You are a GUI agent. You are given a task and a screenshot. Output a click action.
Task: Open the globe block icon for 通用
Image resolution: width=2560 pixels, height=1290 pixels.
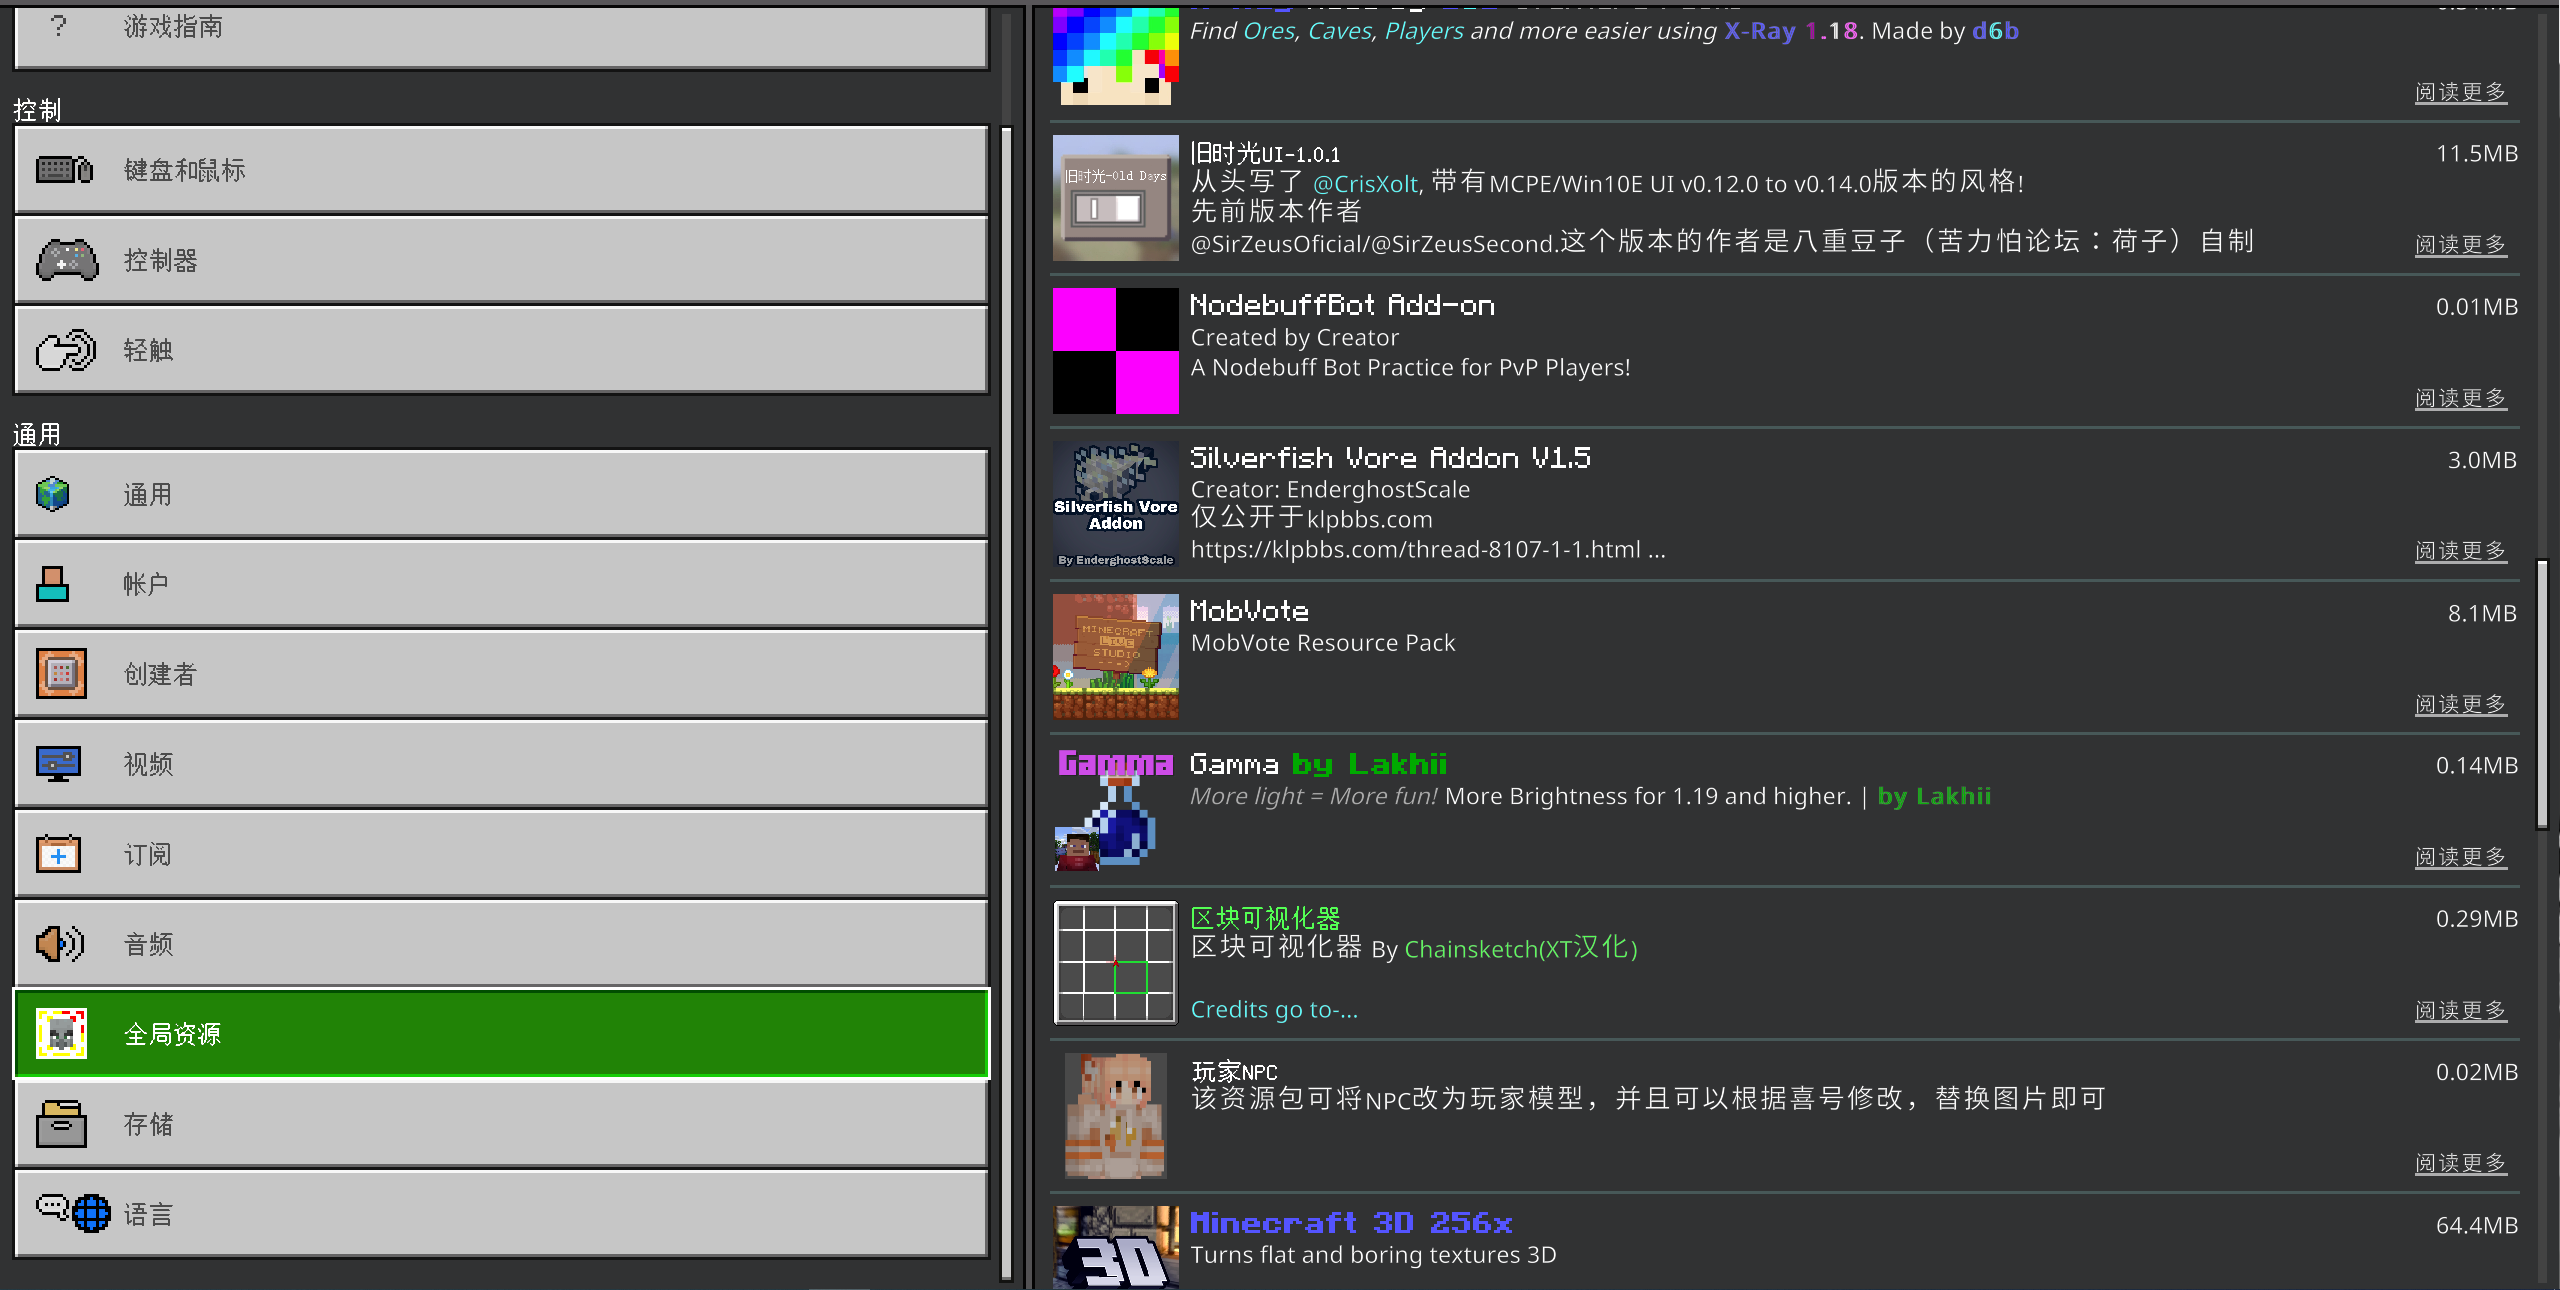click(x=53, y=494)
